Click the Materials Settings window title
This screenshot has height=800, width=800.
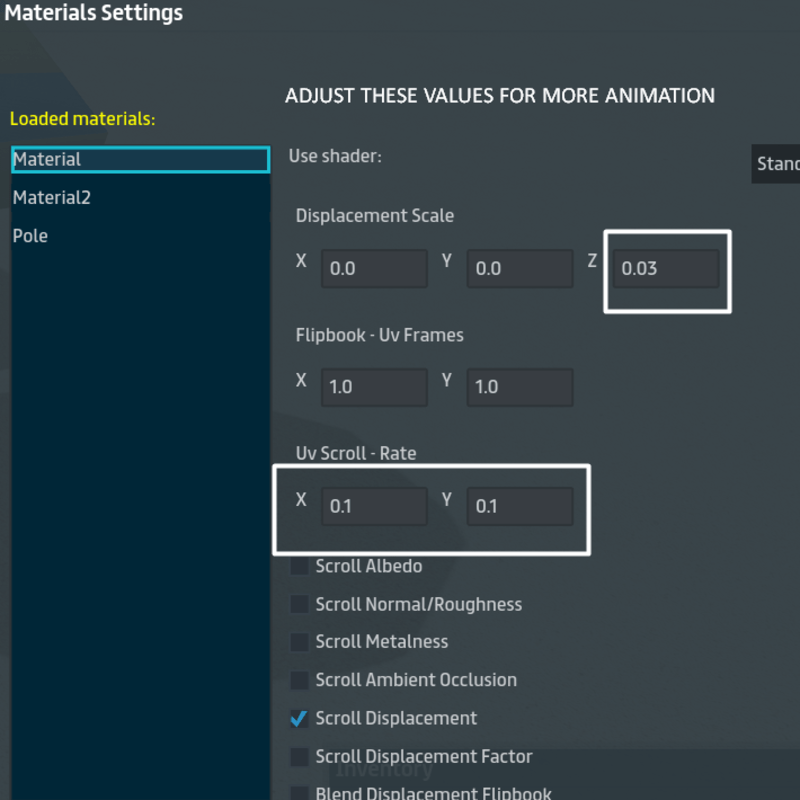click(x=94, y=14)
